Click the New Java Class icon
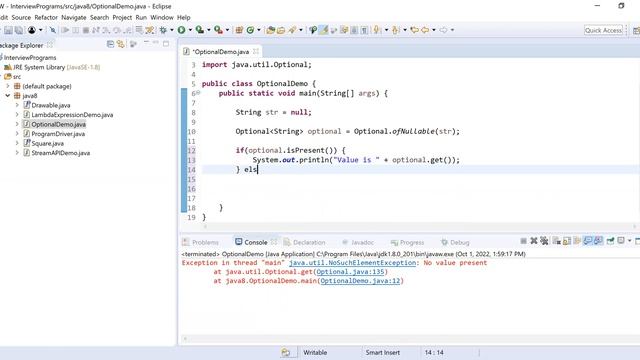 (x=250, y=30)
